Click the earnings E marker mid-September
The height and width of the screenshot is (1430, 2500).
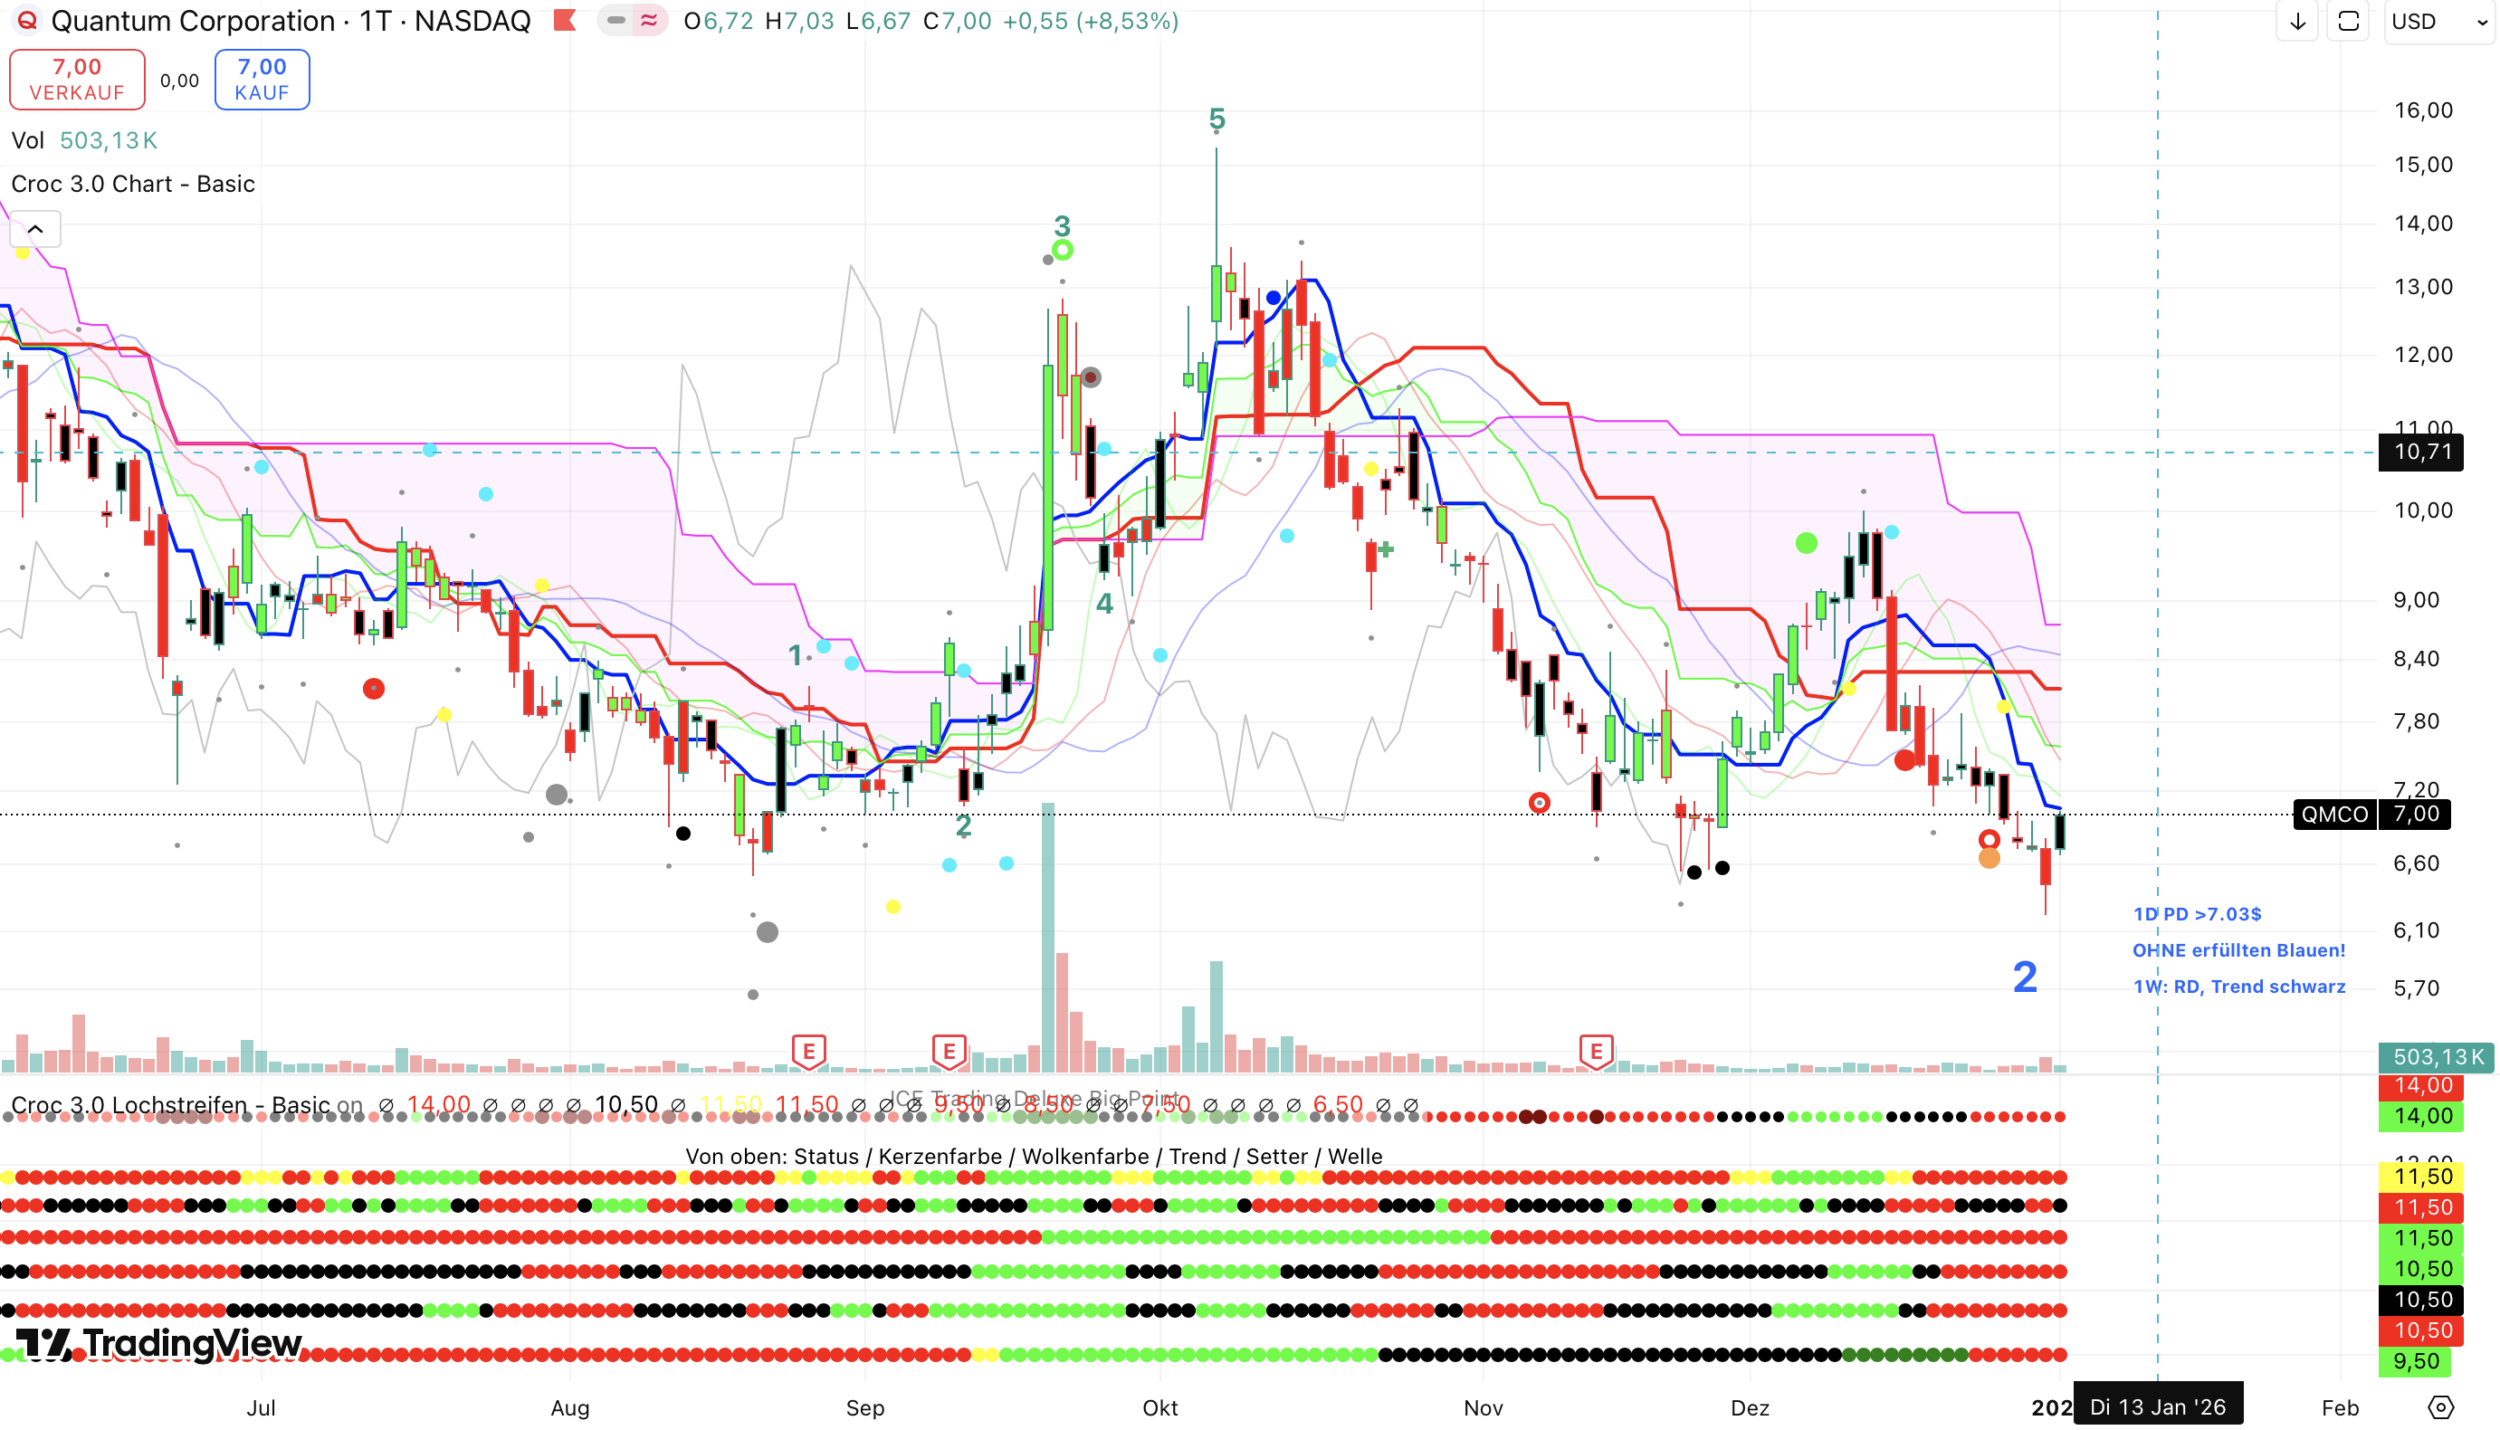(948, 1051)
